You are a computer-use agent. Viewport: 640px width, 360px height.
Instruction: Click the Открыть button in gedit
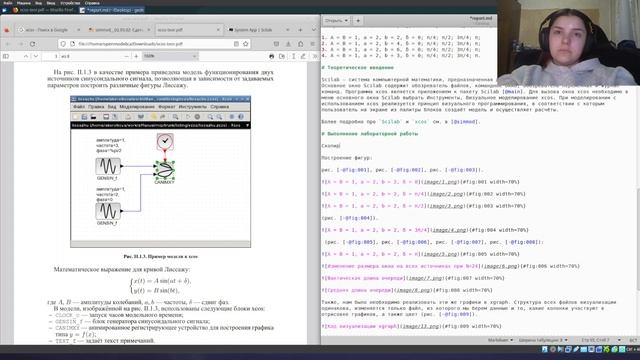coord(333,20)
